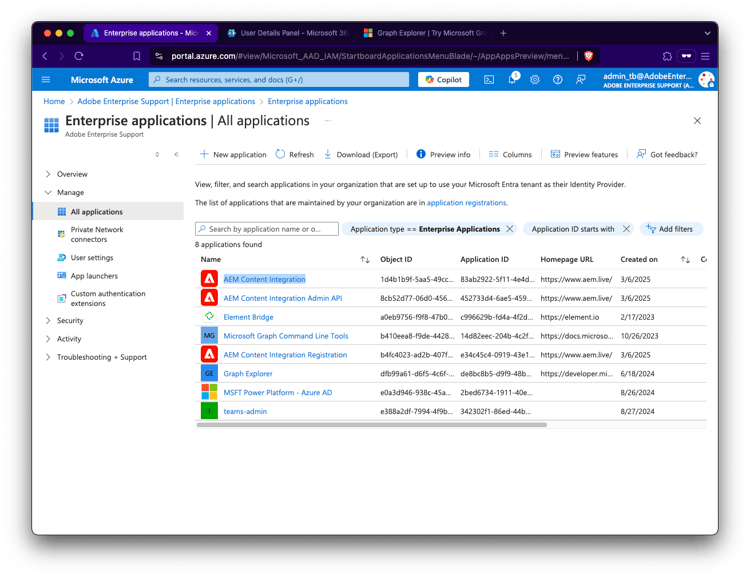This screenshot has height=577, width=750.
Task: Click the site settings icon in address bar
Action: coord(159,56)
